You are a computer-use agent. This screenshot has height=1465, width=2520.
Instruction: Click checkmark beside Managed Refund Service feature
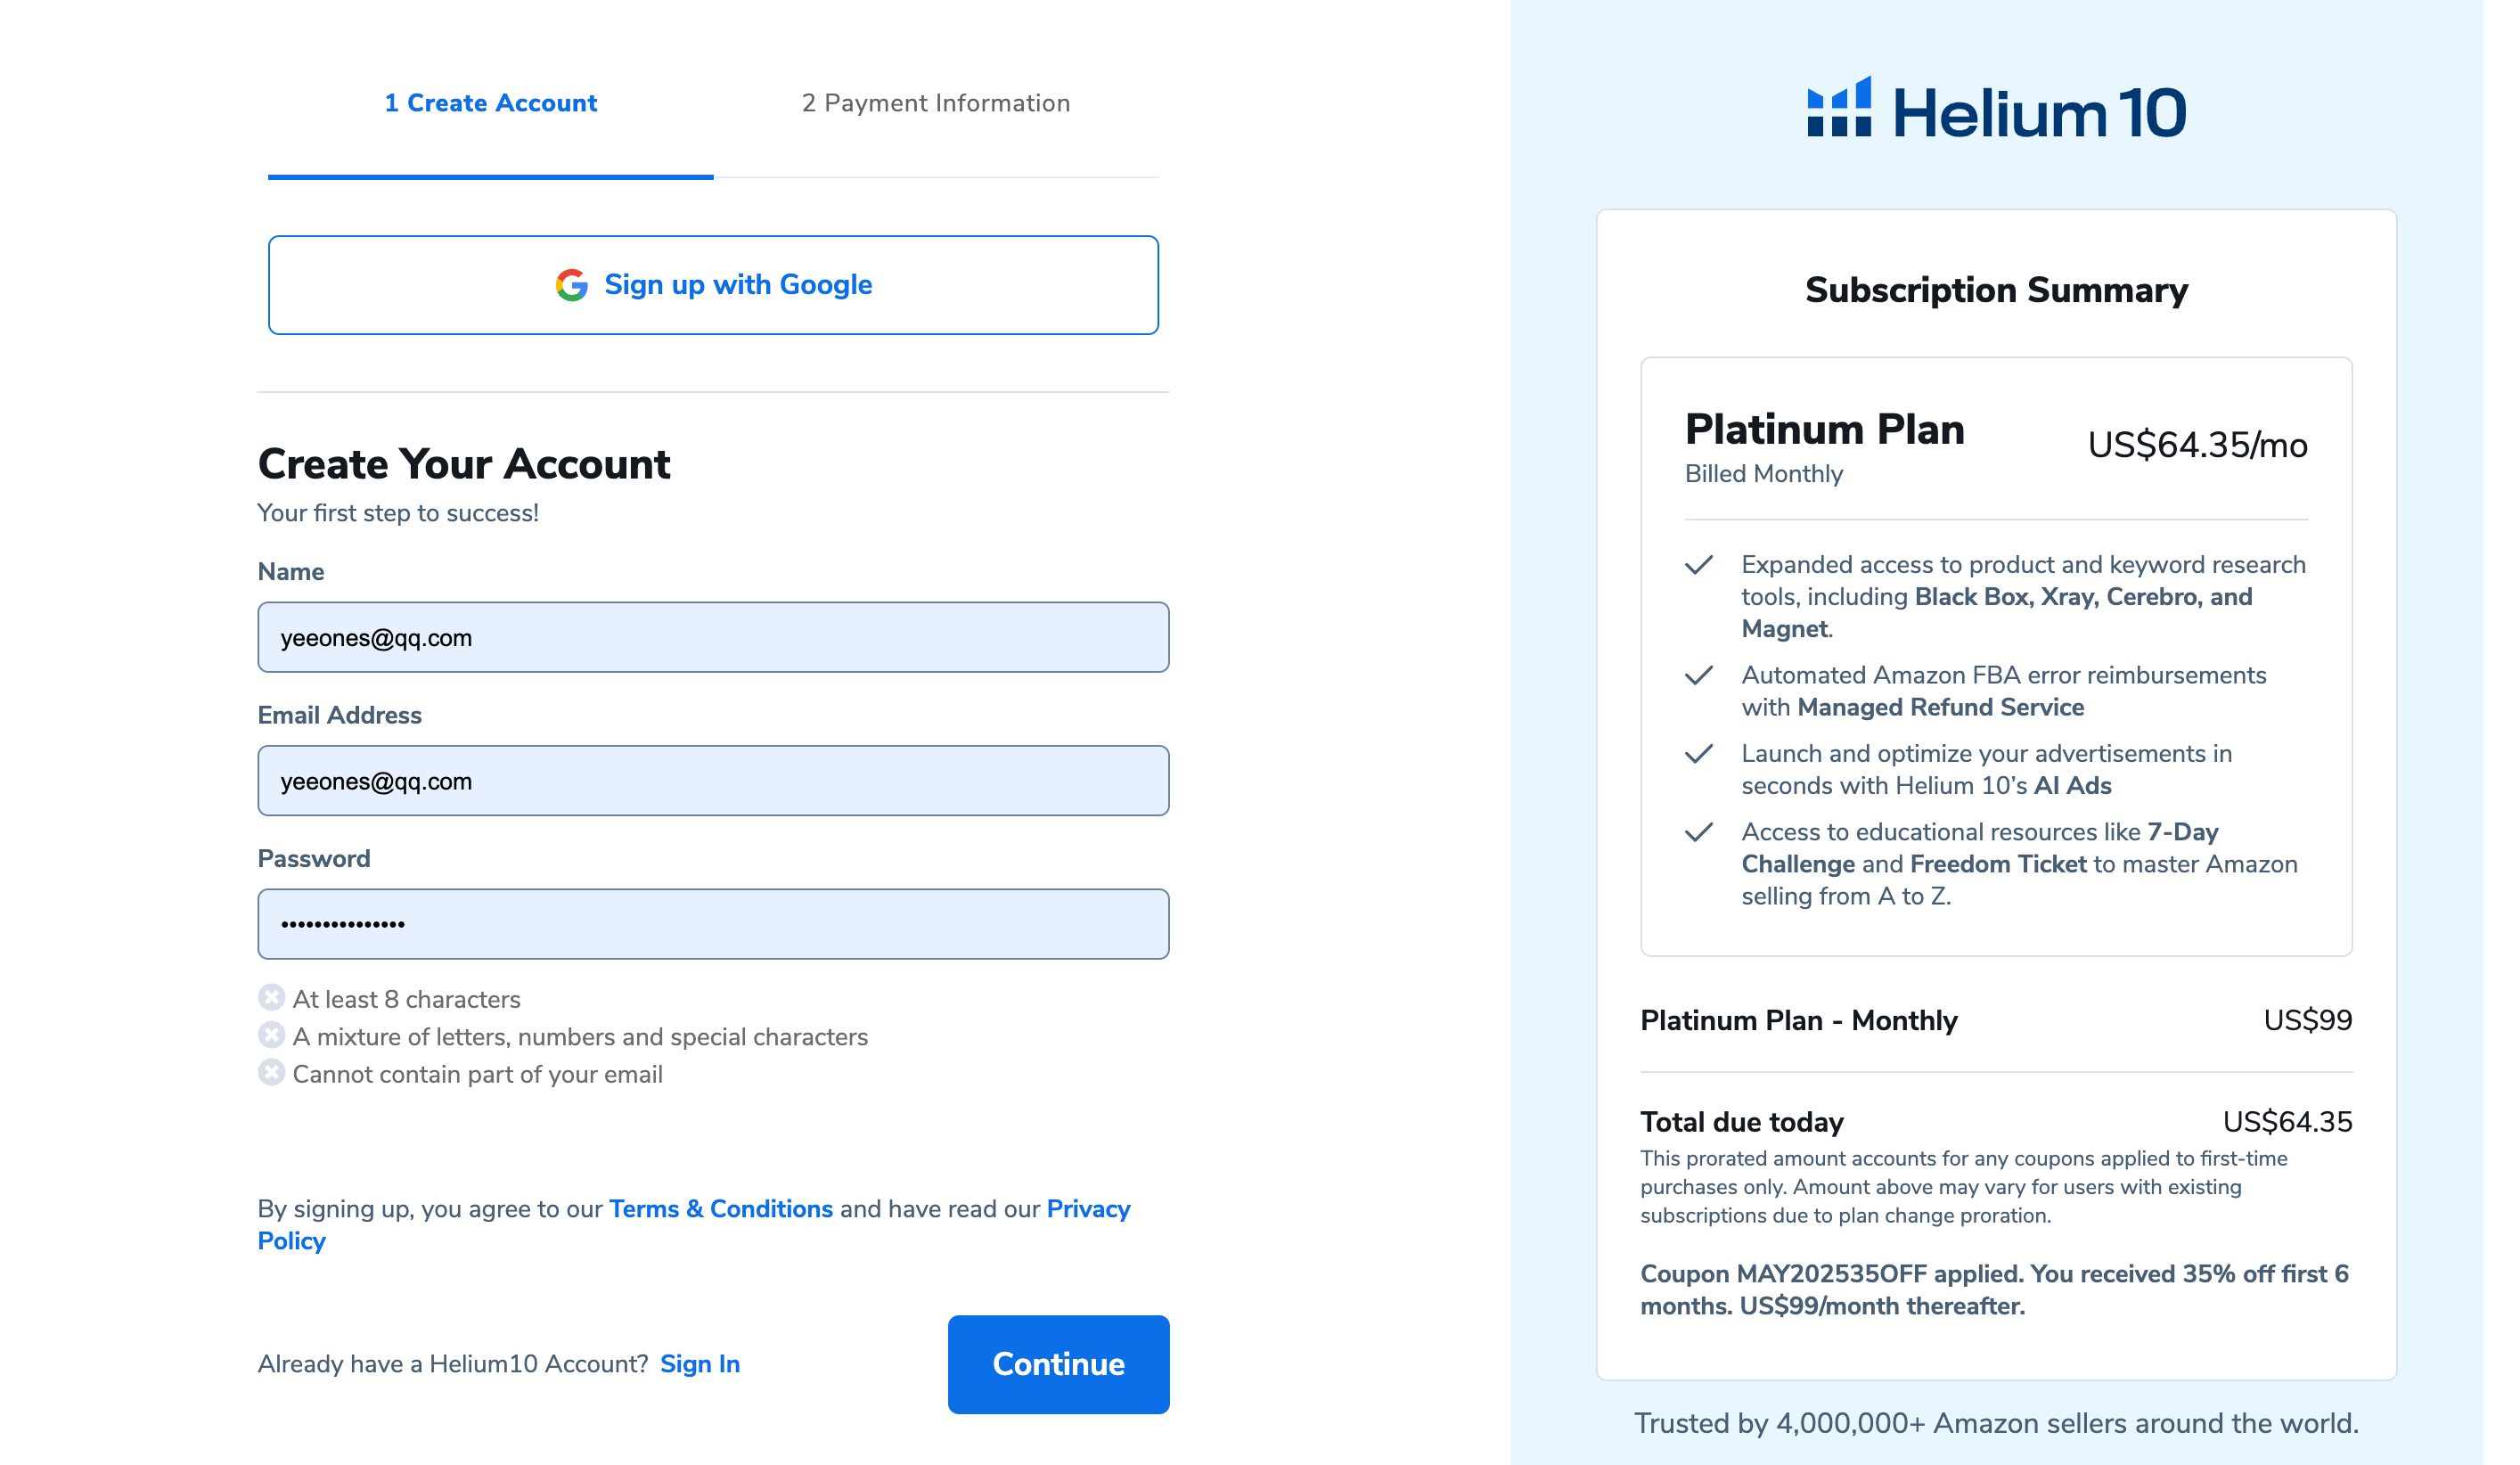(x=1699, y=676)
